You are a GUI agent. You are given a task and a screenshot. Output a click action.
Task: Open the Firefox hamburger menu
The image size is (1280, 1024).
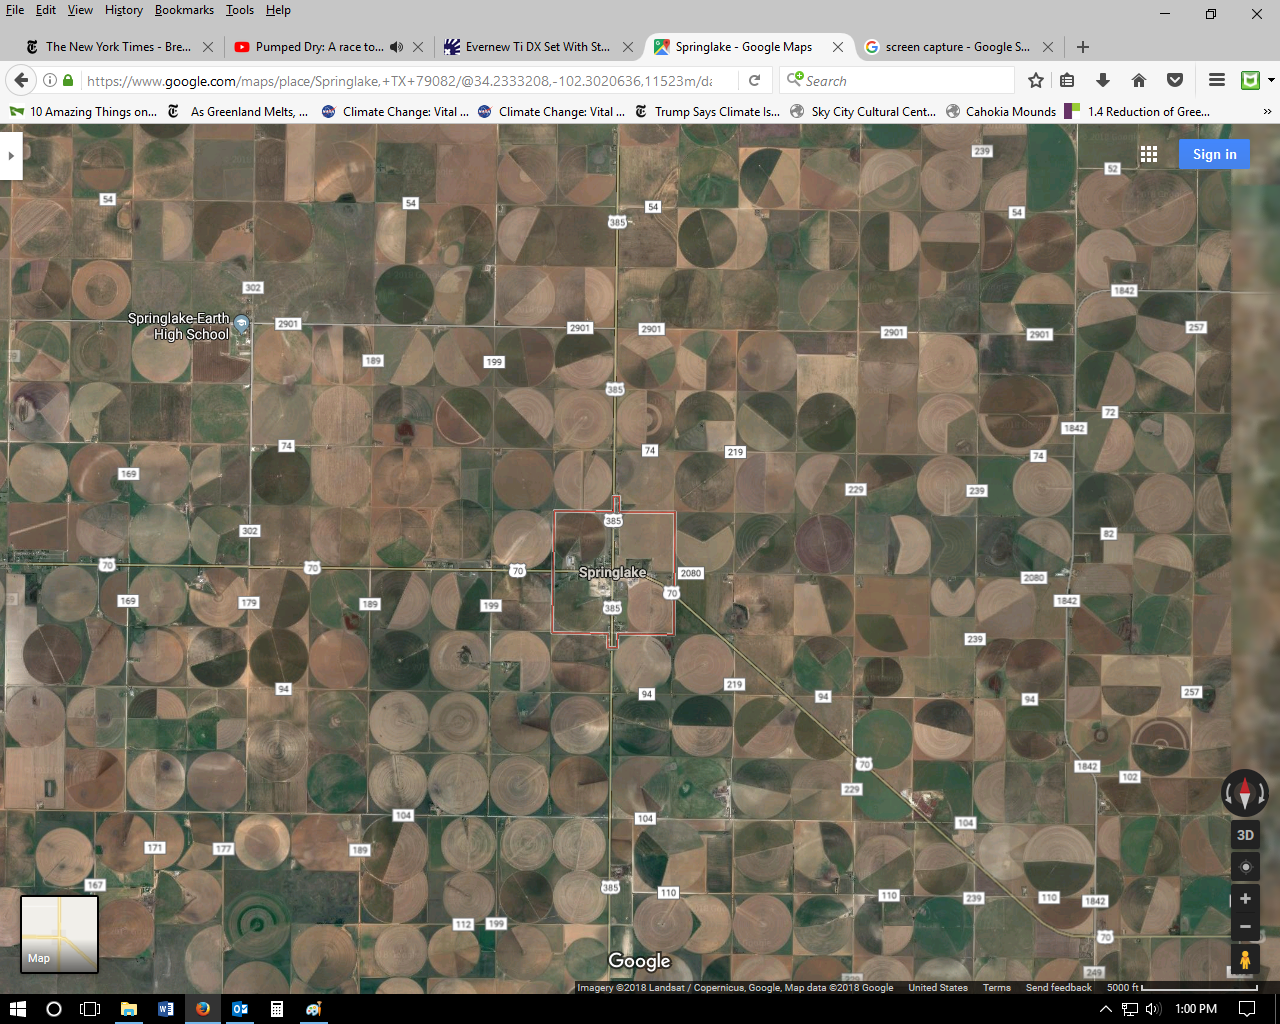click(1216, 80)
